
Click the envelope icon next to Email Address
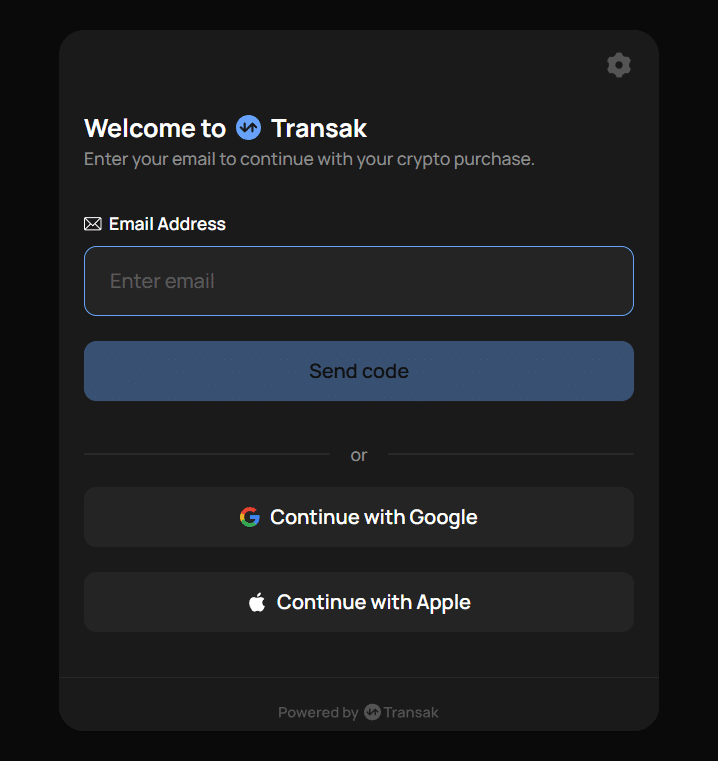(93, 224)
